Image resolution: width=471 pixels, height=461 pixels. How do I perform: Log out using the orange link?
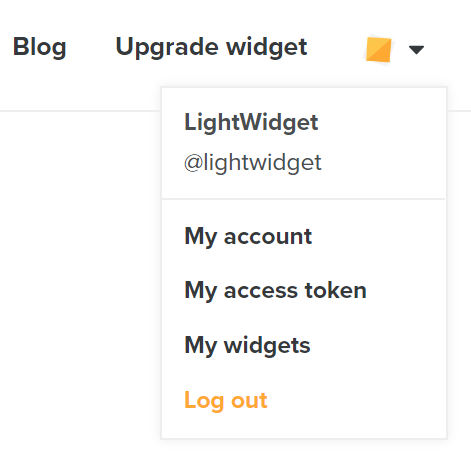tap(226, 401)
